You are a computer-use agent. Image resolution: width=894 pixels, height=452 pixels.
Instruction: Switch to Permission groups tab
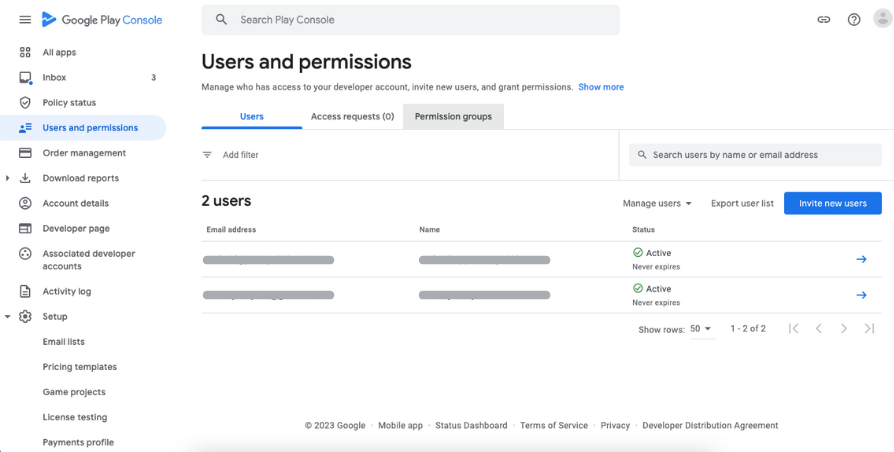[x=453, y=117]
